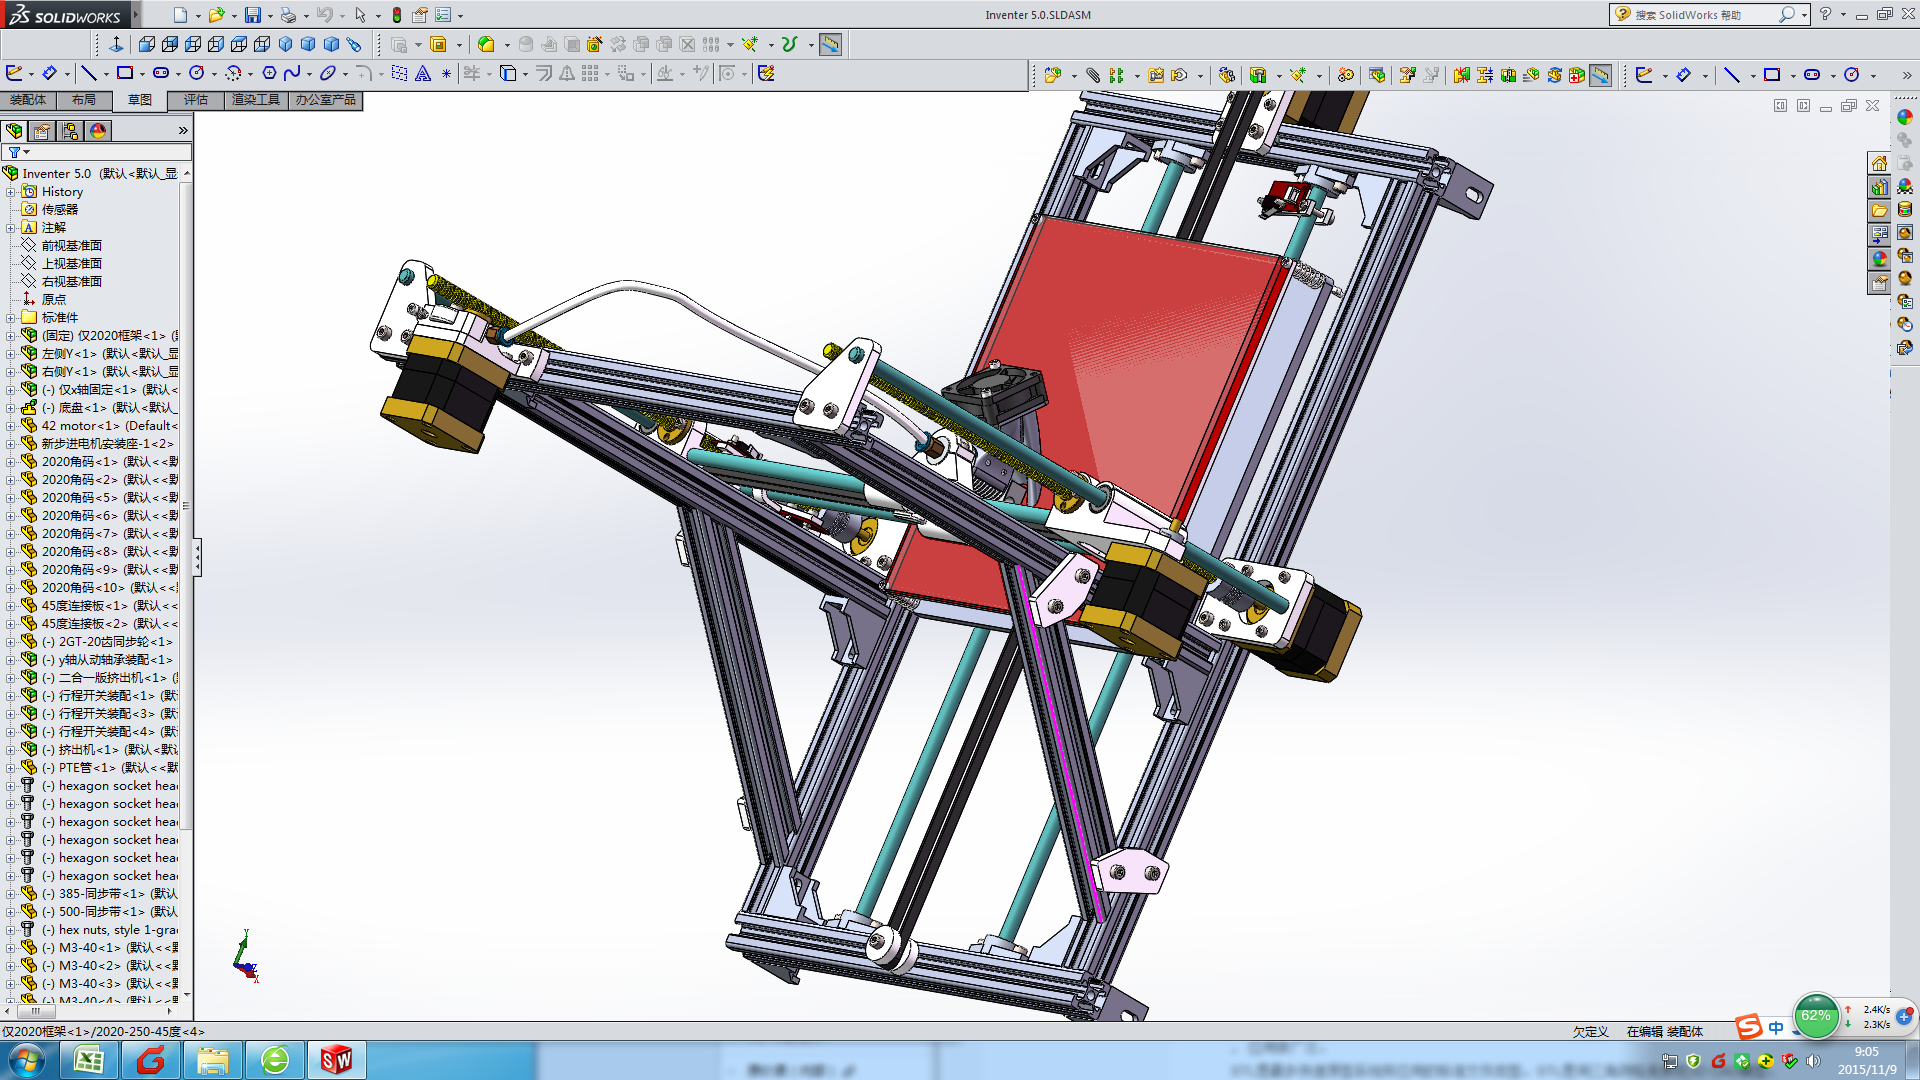Switch to the 草图 tab

[x=140, y=100]
